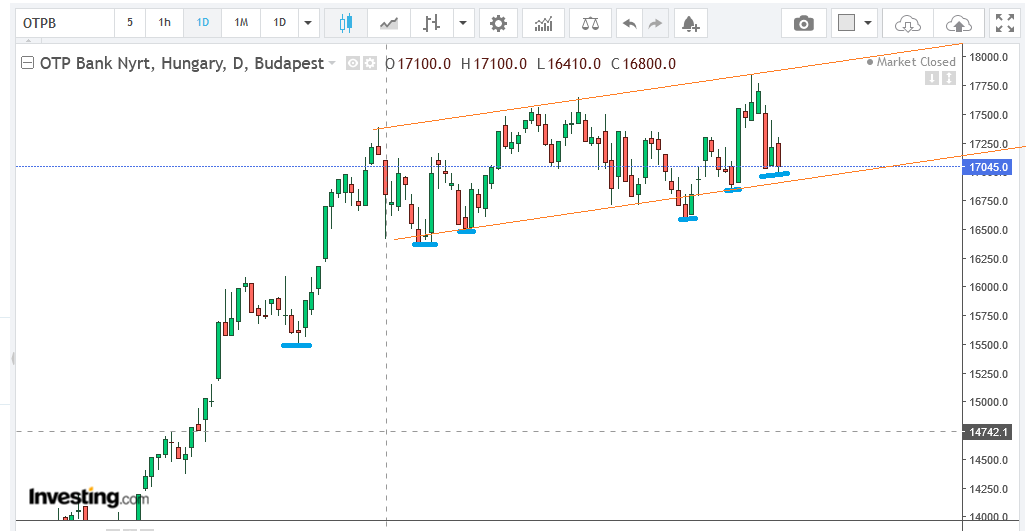The width and height of the screenshot is (1026, 531).
Task: Select the candlestick chart style icon
Action: (346, 23)
